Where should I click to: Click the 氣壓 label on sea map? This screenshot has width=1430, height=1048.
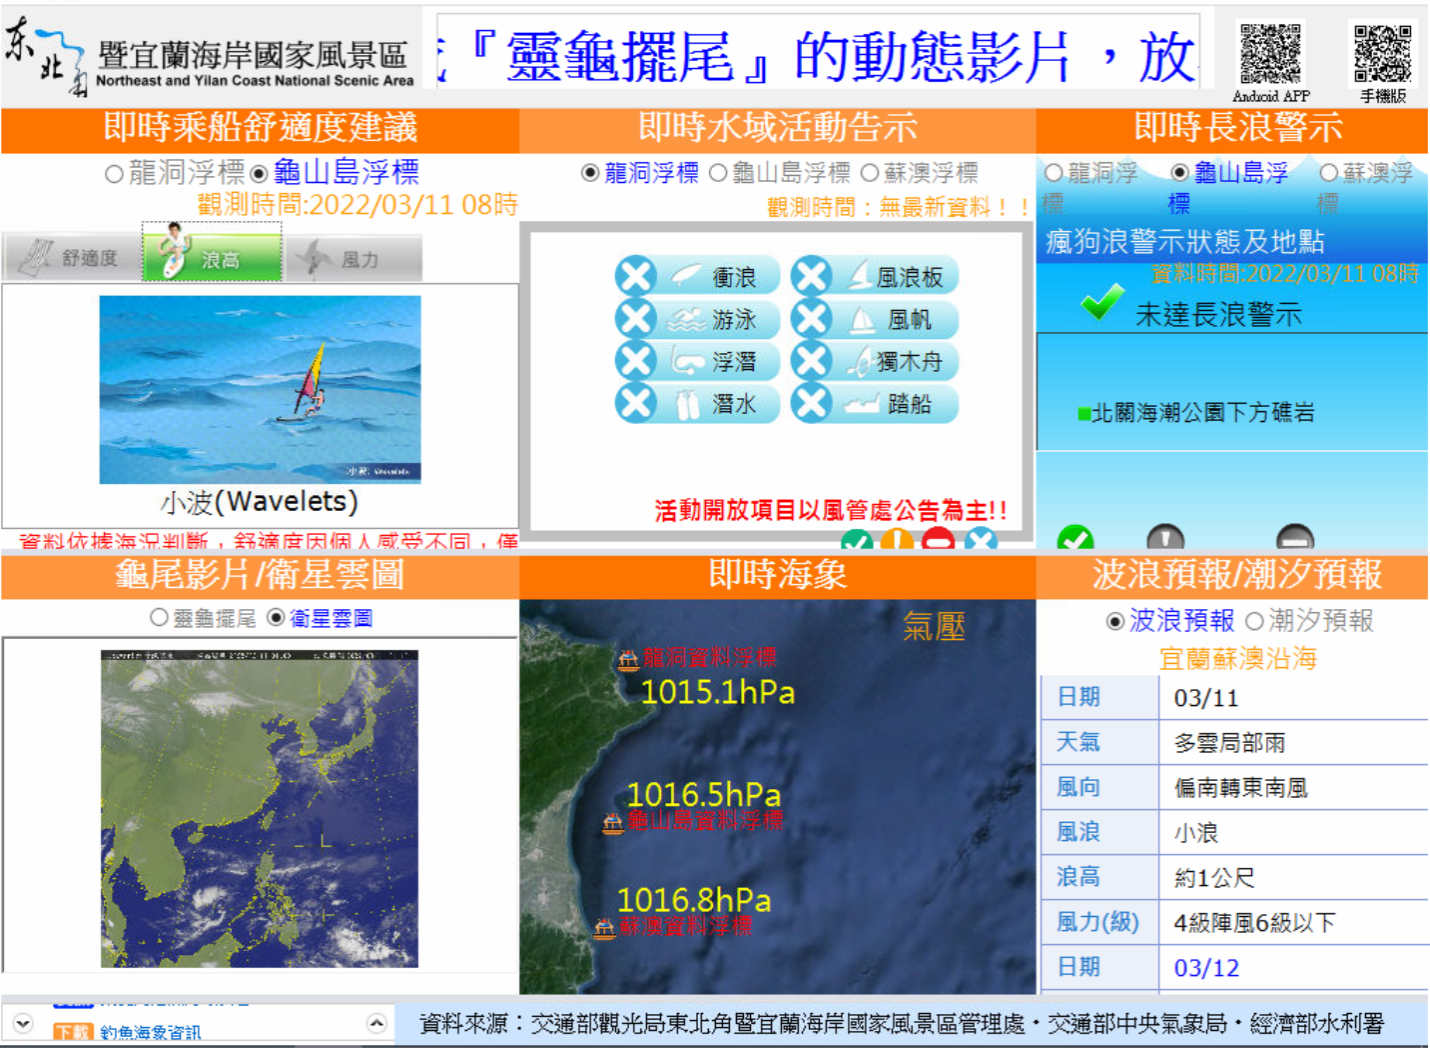pyautogui.click(x=934, y=626)
